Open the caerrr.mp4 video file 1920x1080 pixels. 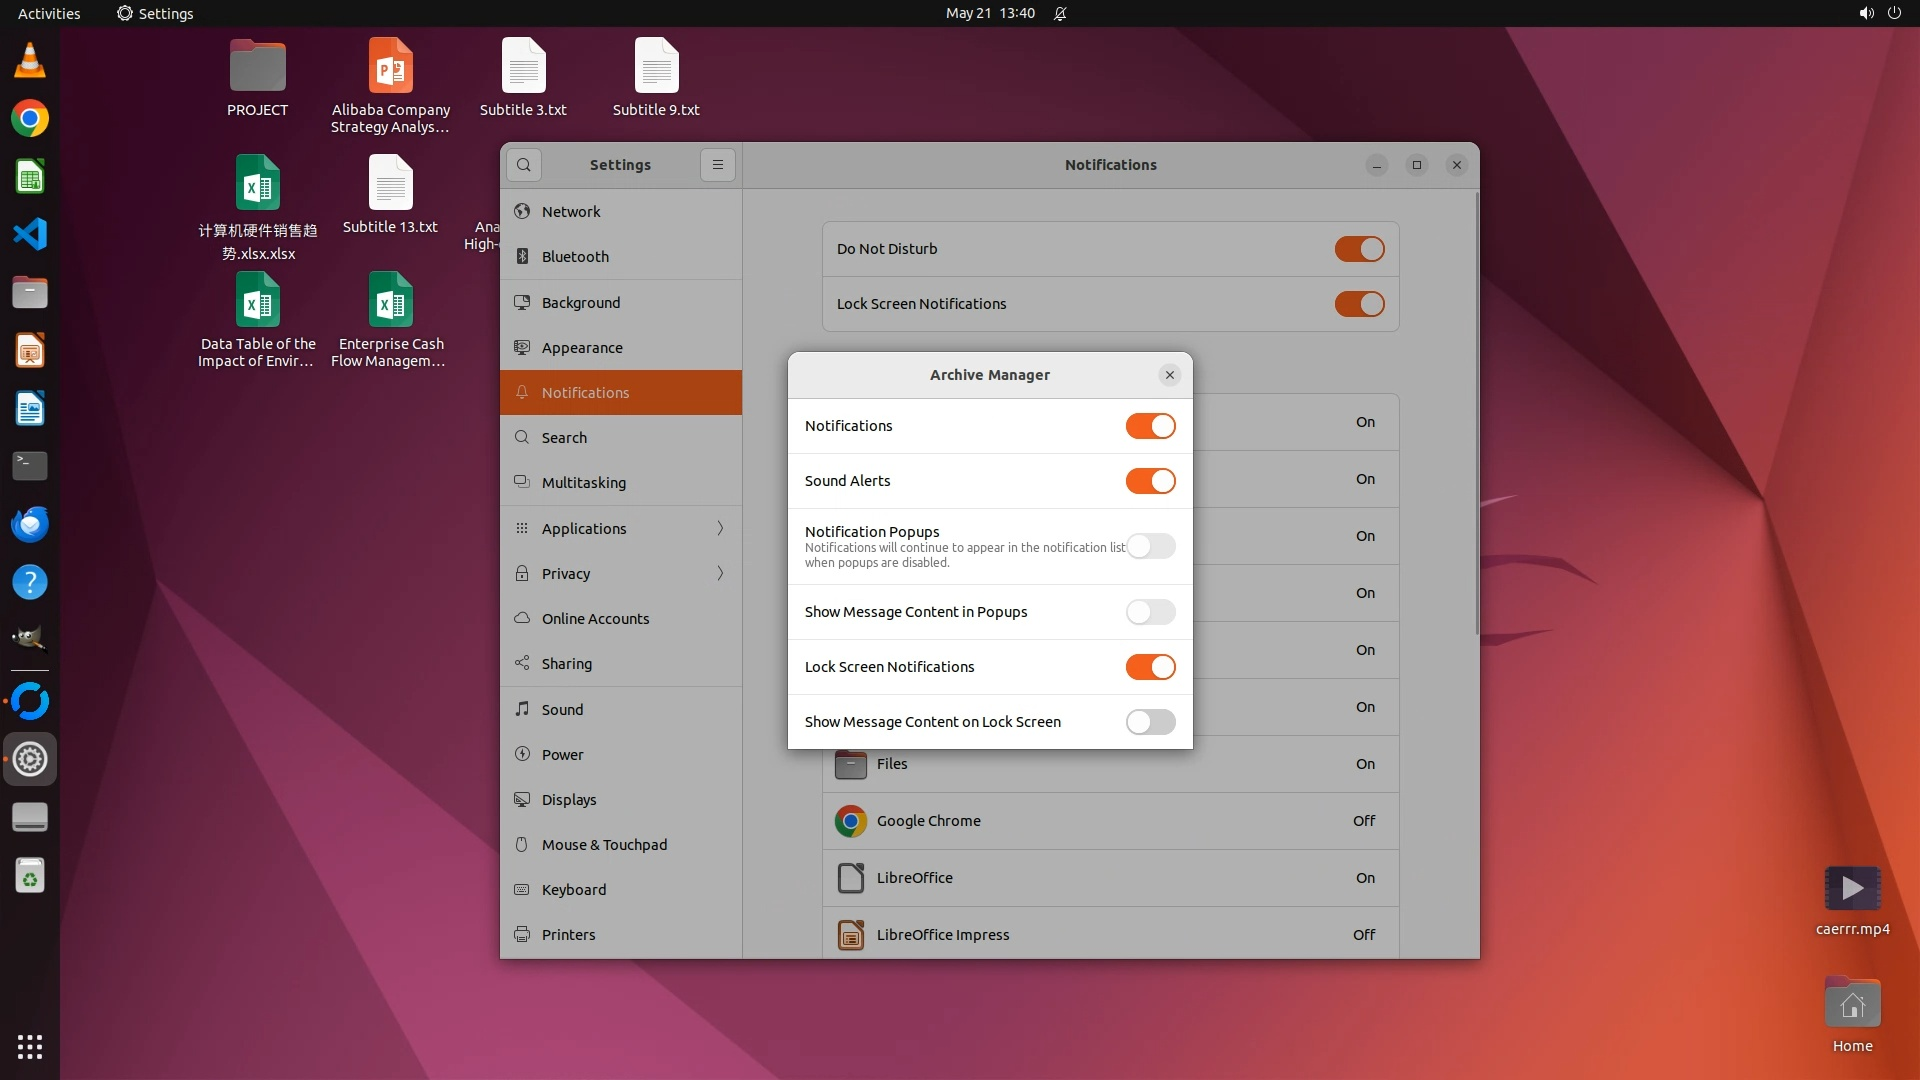(1852, 889)
